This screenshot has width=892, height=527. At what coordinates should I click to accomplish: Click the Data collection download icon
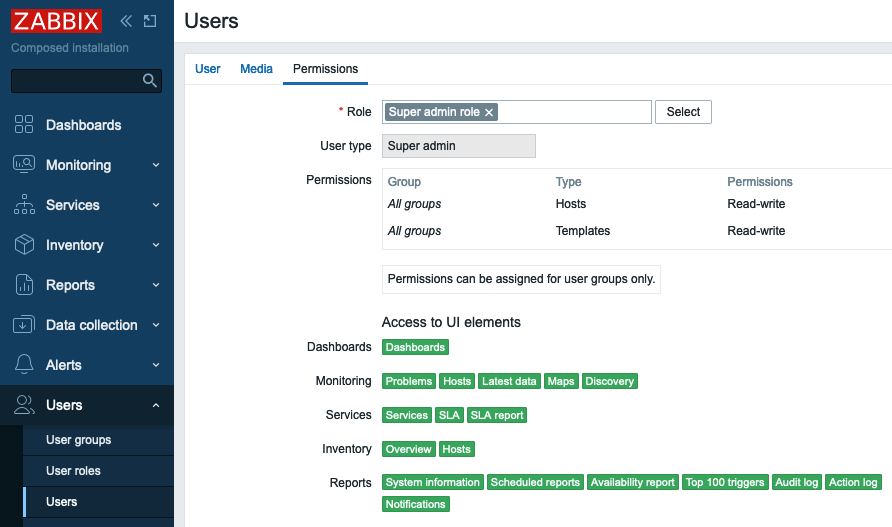[24, 324]
